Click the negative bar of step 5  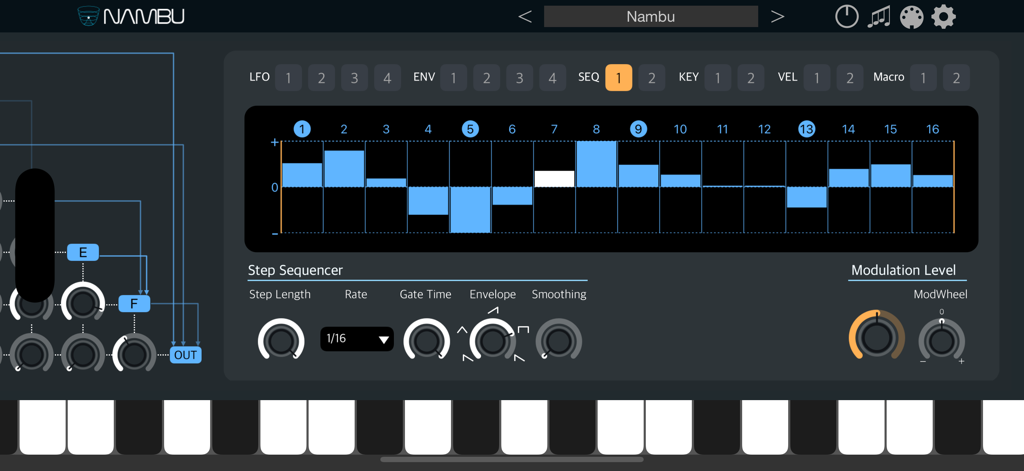click(x=470, y=210)
